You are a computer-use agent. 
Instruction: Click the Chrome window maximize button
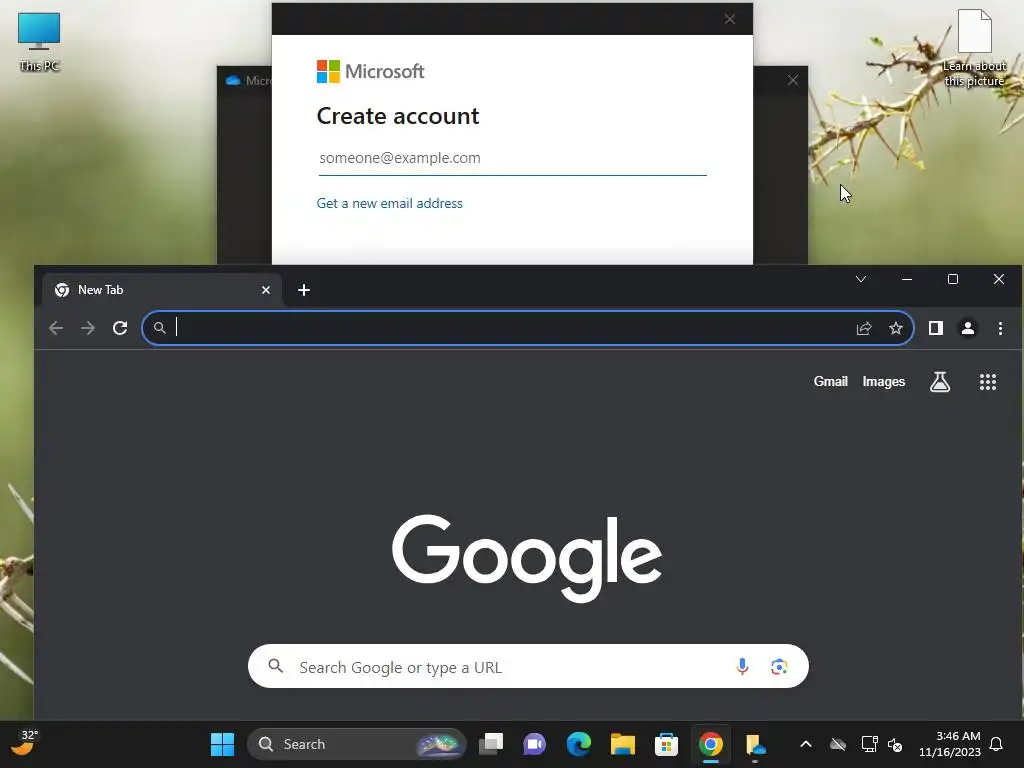click(x=953, y=280)
